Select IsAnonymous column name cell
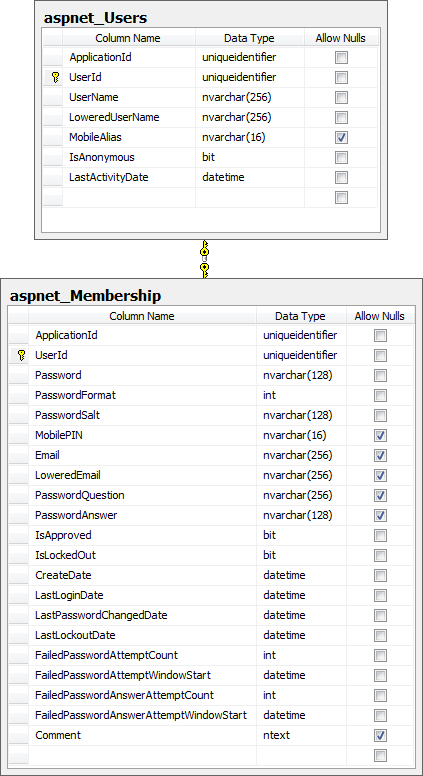This screenshot has height=776, width=423. (x=129, y=157)
